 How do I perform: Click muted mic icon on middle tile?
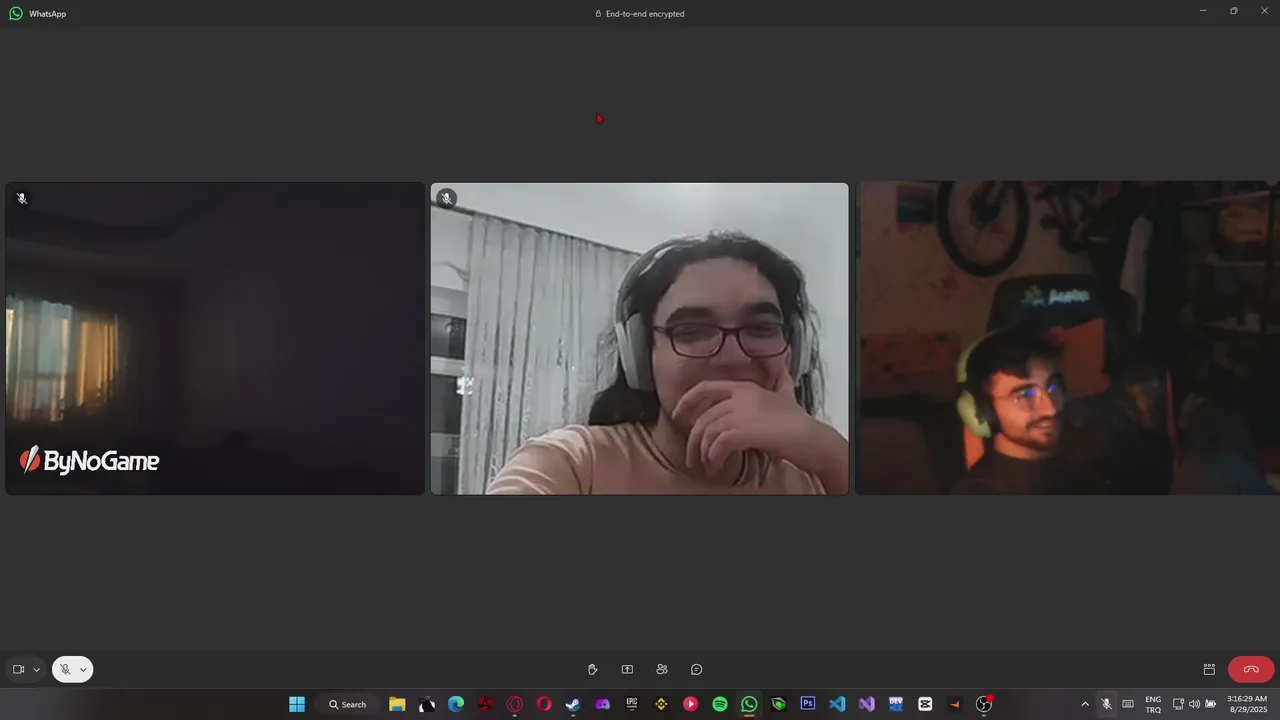(x=446, y=198)
